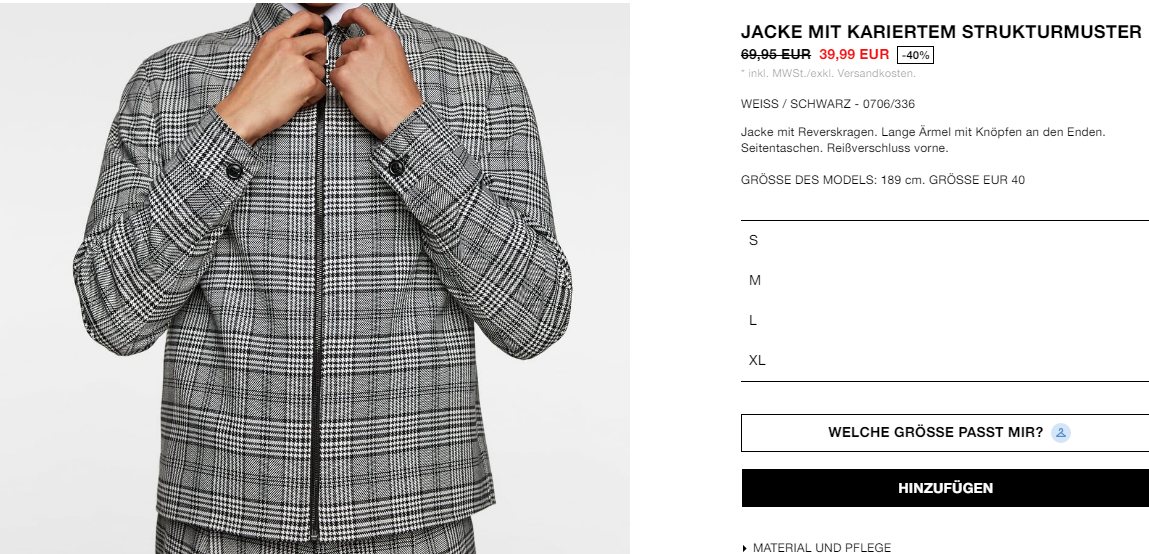Click the crossed-out 69,95 EUR price
Viewport: 1149px width, 554px height.
(776, 54)
